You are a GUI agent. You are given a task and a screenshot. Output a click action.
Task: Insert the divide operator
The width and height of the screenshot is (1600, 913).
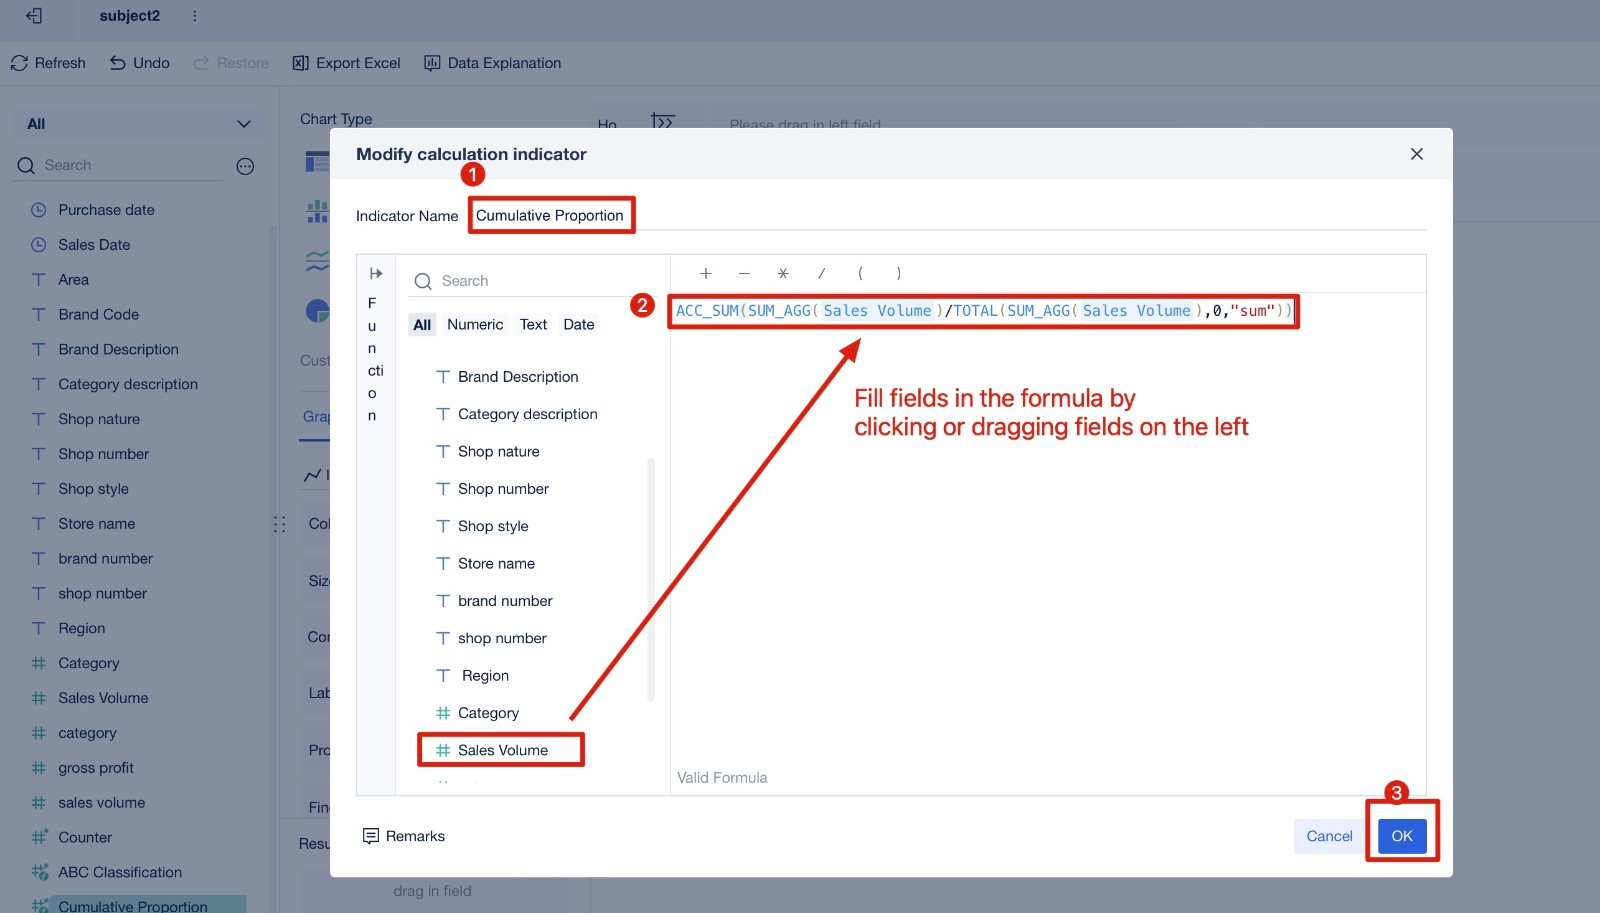click(822, 273)
